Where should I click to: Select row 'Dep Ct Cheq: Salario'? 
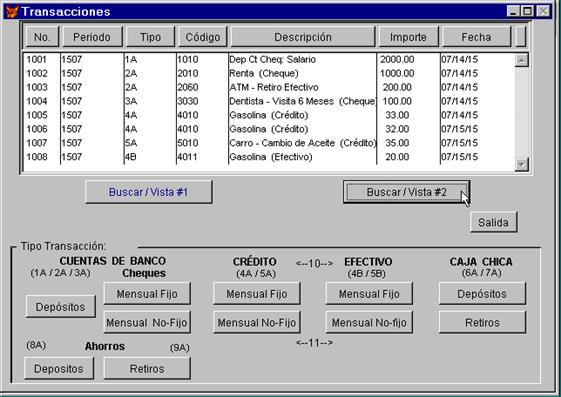point(269,59)
